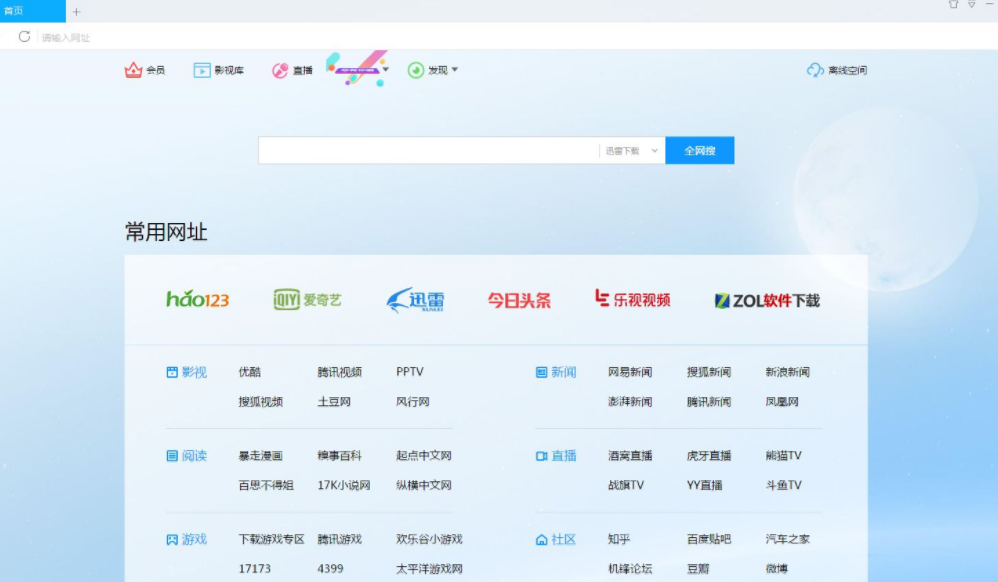
Task: Click the 会员 crown icon
Action: [x=133, y=70]
